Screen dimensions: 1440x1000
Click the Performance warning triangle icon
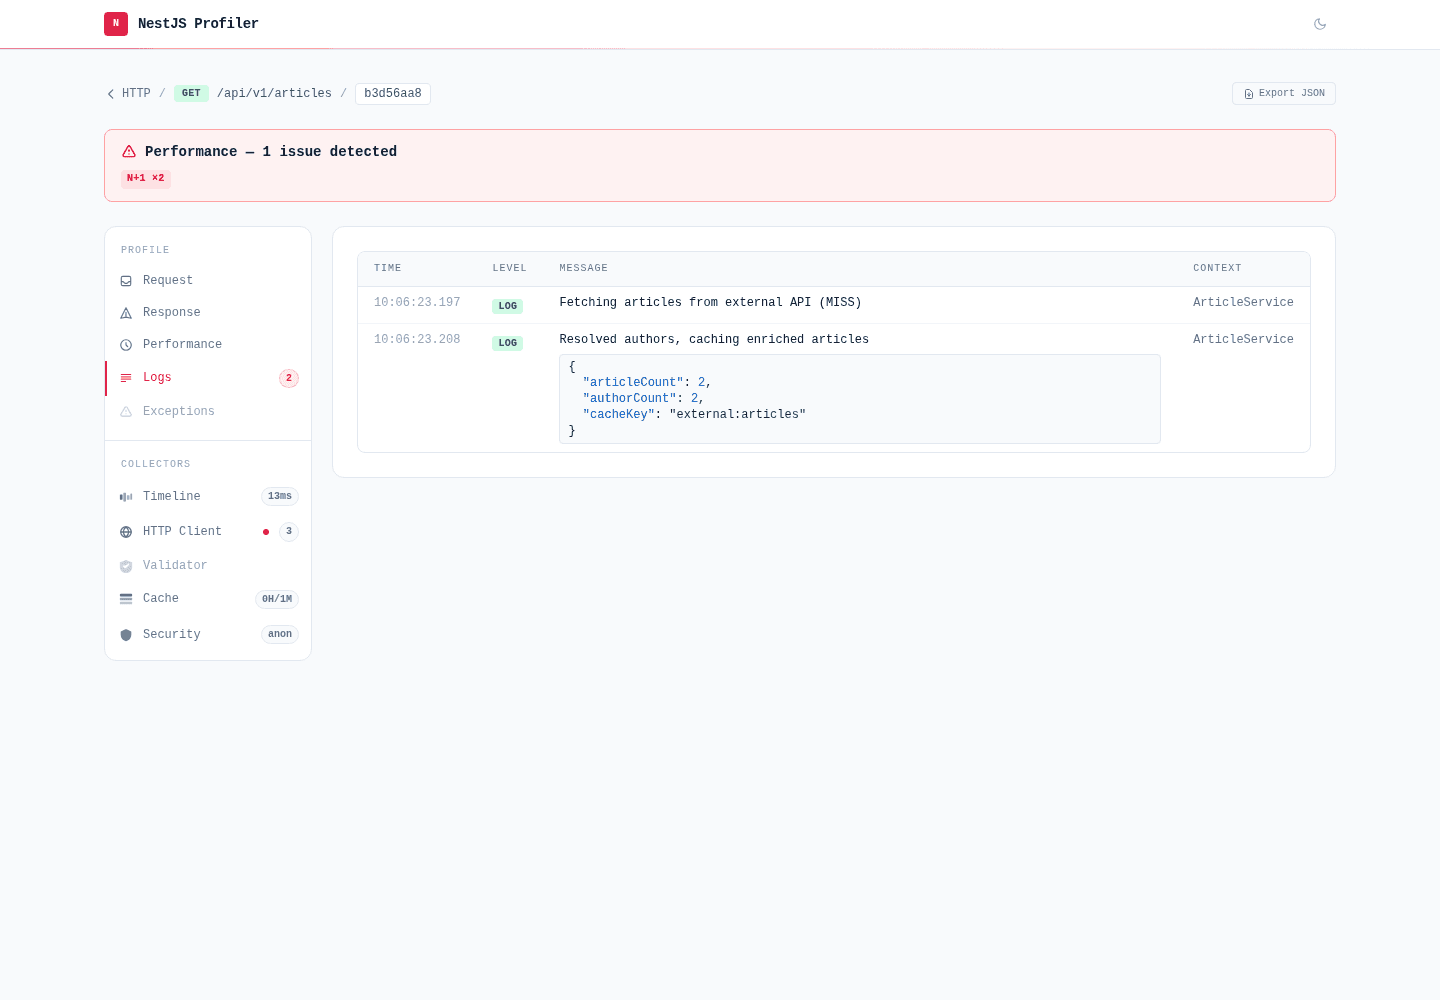(129, 152)
